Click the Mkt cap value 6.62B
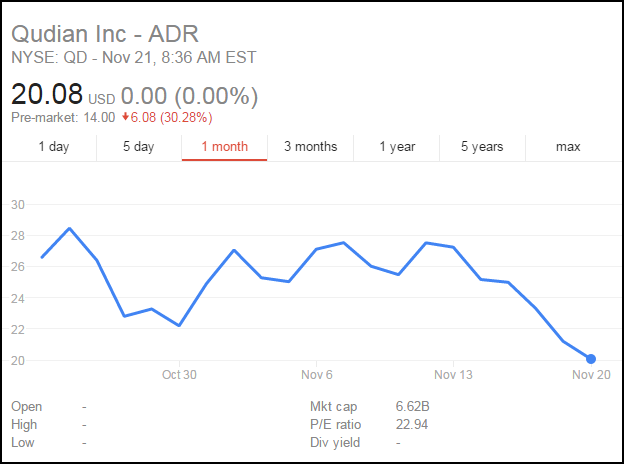The image size is (624, 464). coord(415,408)
